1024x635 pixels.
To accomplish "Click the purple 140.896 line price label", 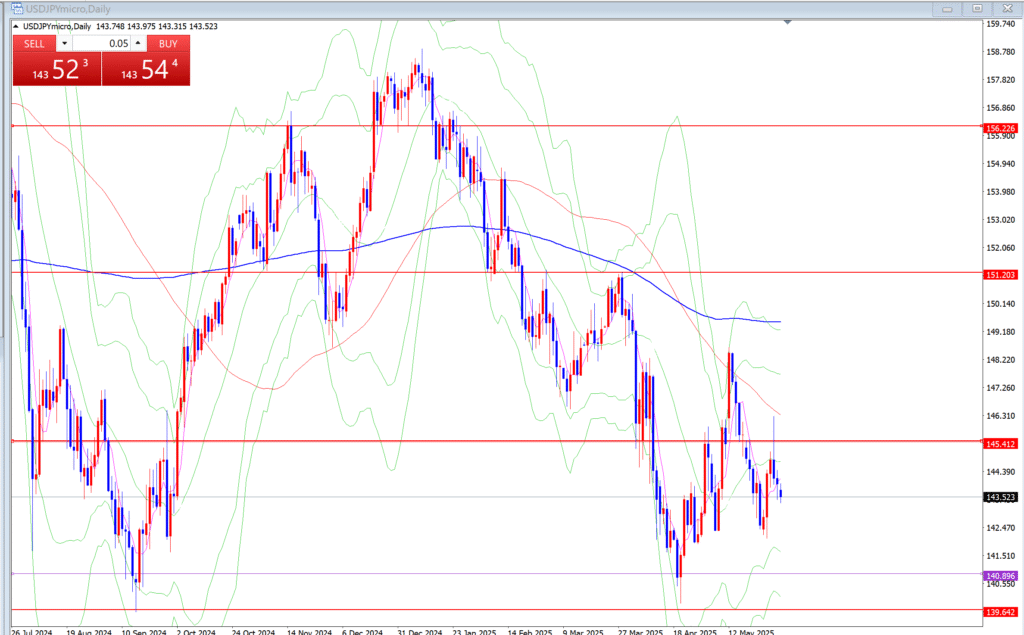I will (x=1000, y=576).
